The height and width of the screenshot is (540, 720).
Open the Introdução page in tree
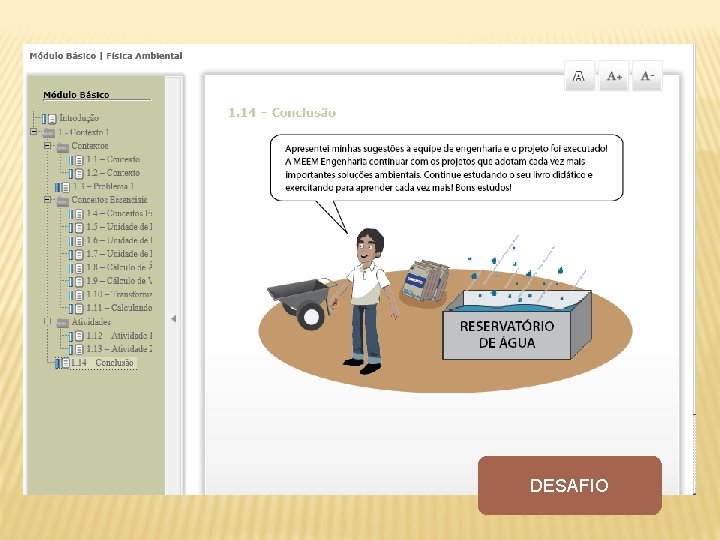[79, 118]
